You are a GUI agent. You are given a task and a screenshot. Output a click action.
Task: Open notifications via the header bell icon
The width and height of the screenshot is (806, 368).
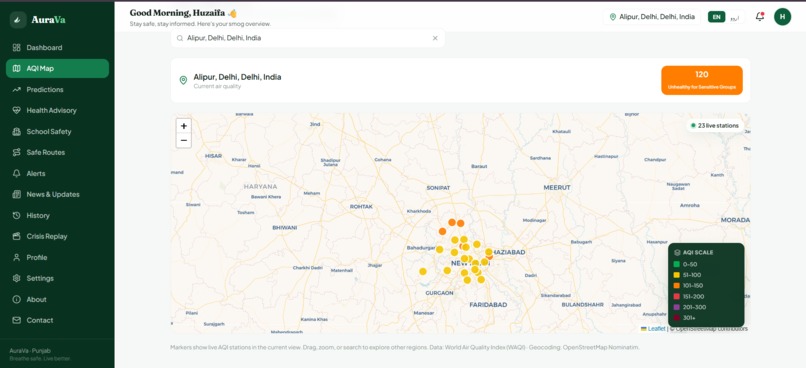[x=759, y=16]
